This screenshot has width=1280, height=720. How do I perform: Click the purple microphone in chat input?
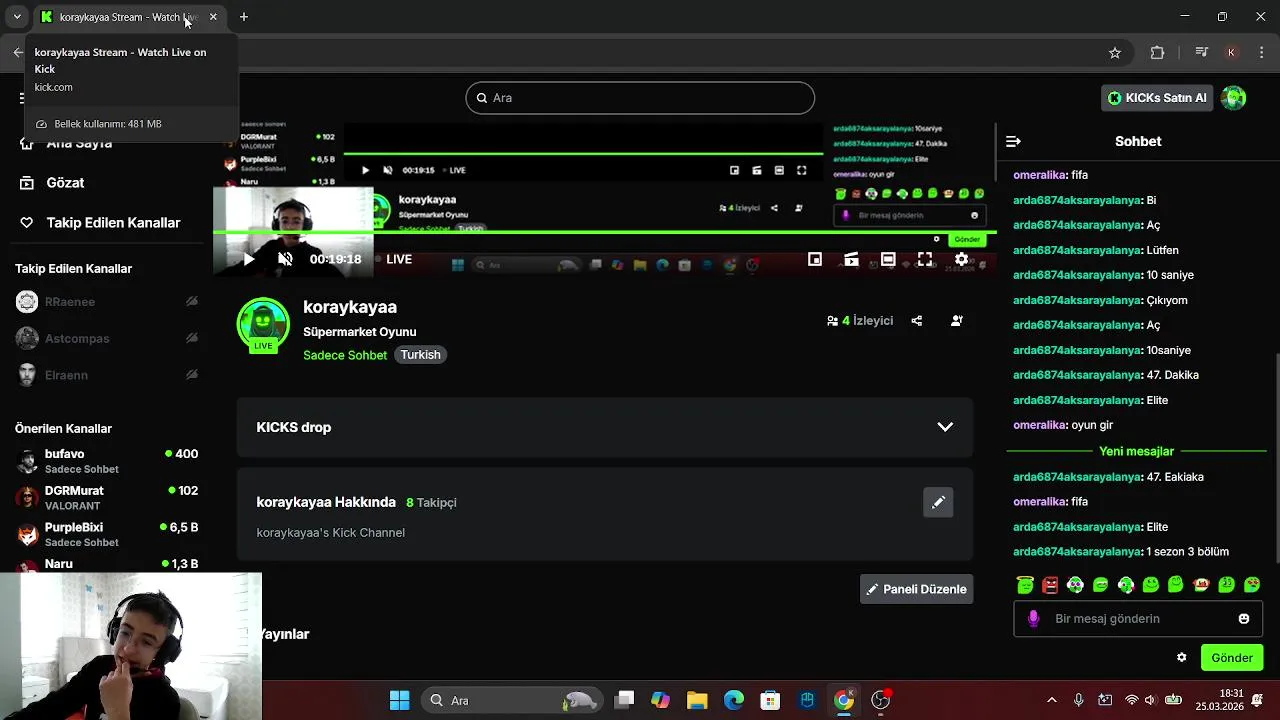click(x=1033, y=619)
